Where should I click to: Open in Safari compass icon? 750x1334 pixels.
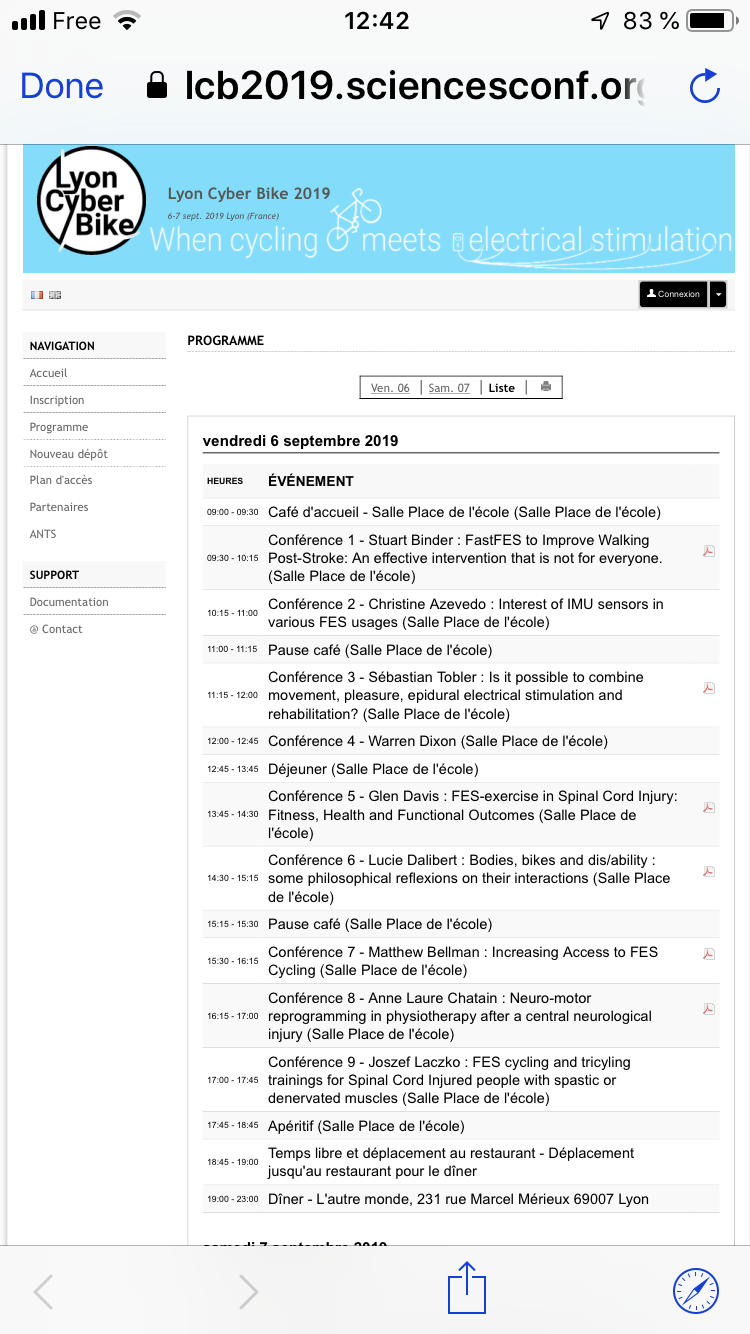[x=696, y=1290]
